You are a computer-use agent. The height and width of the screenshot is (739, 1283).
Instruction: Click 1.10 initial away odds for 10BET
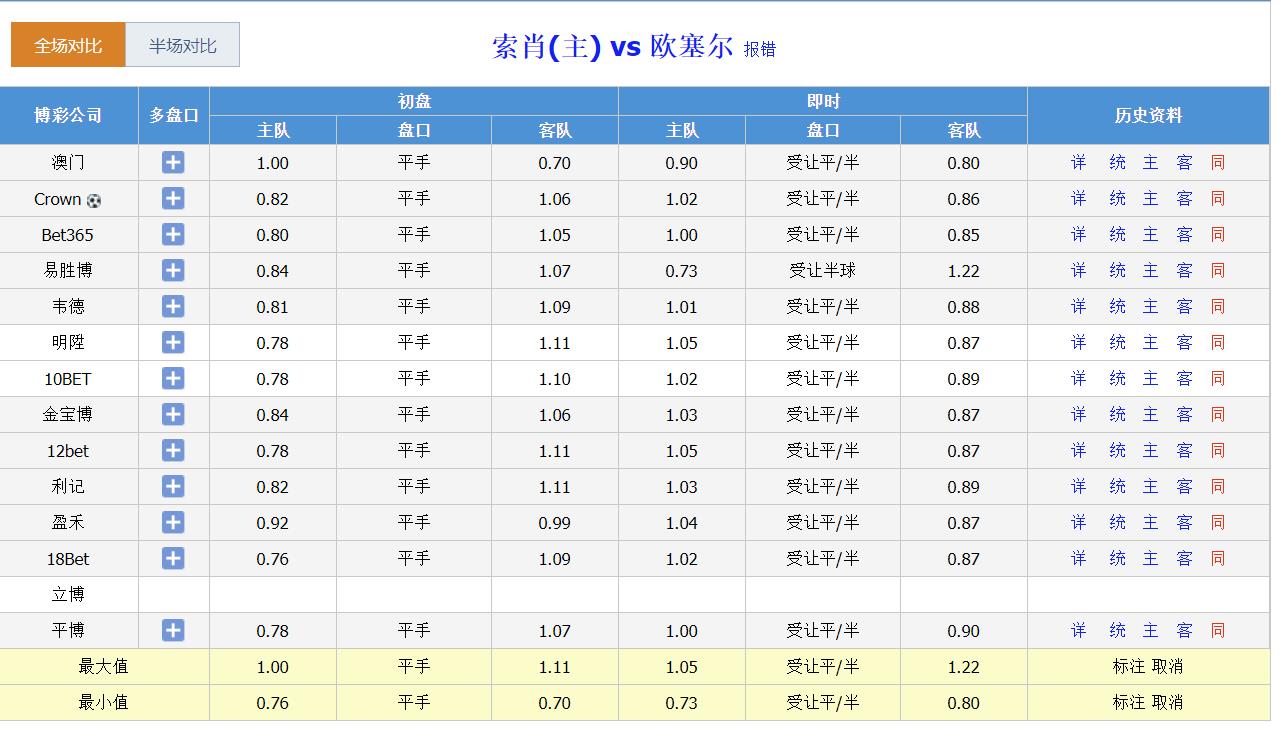coord(555,379)
